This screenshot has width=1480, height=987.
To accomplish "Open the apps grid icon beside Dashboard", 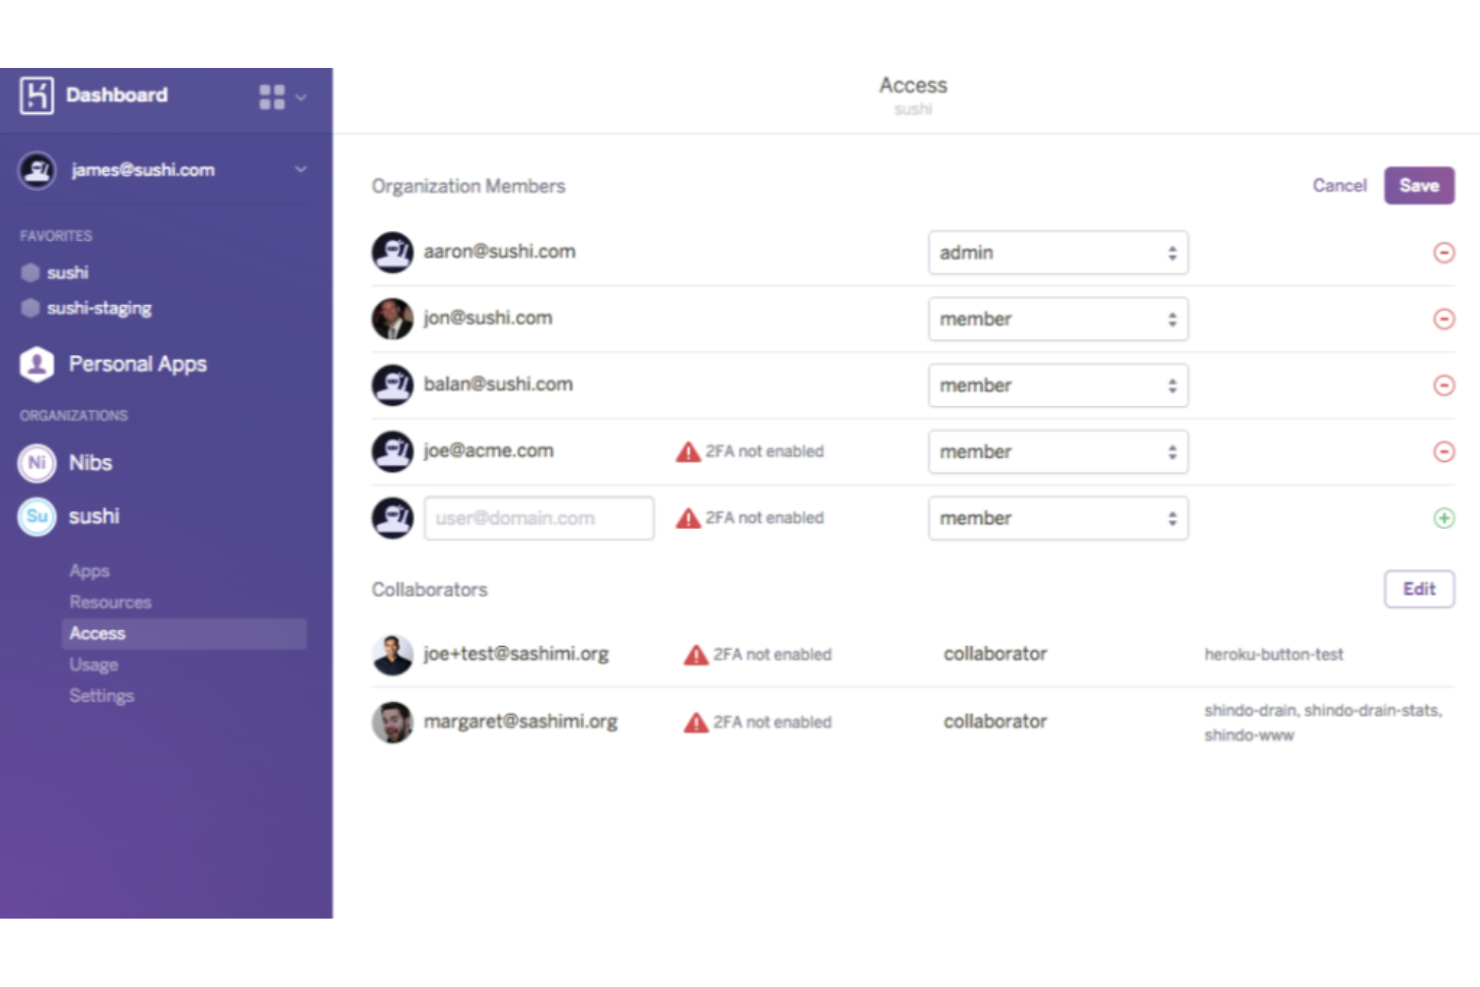I will (x=269, y=95).
